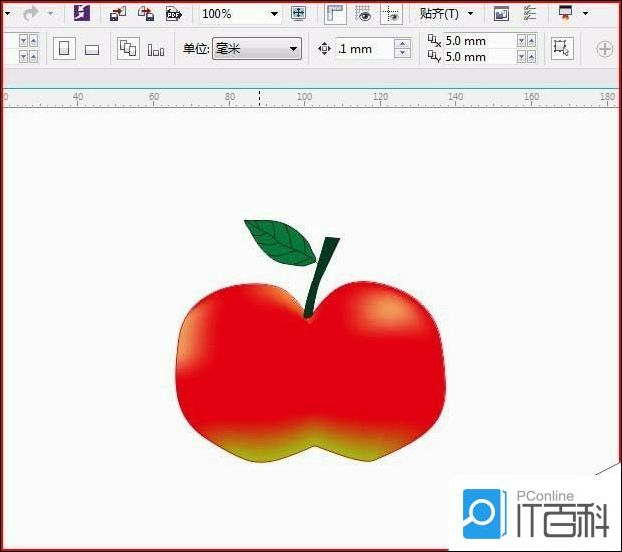Open the 单位 units dropdown showing 毫米
The image size is (622, 552).
point(257,49)
